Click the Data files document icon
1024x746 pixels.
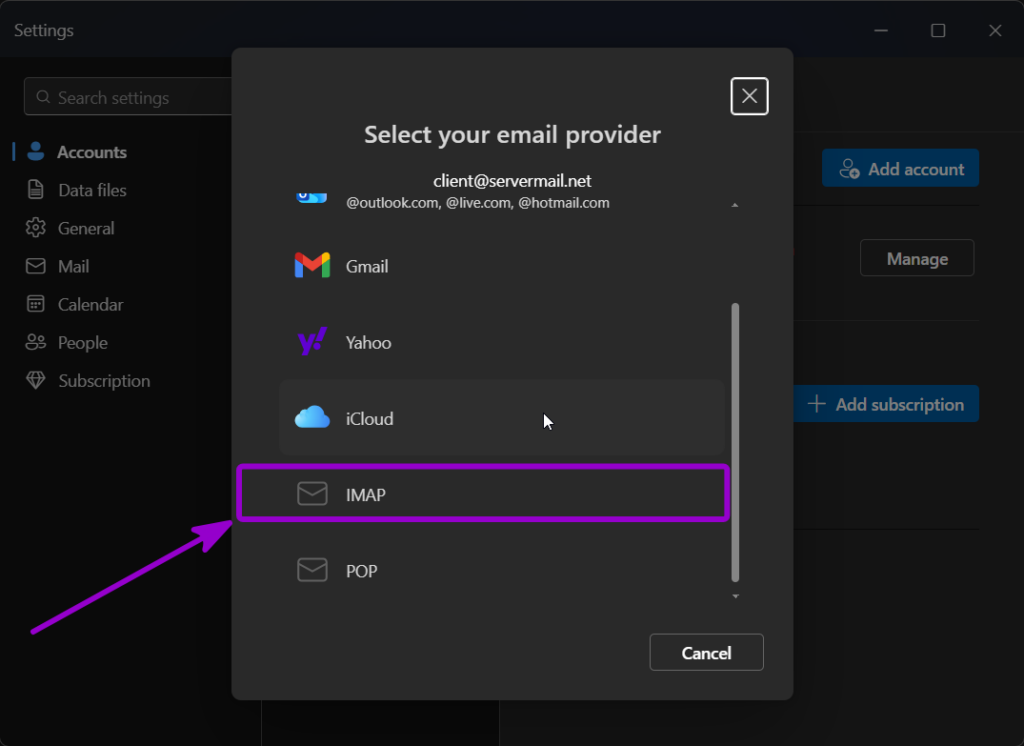point(36,189)
